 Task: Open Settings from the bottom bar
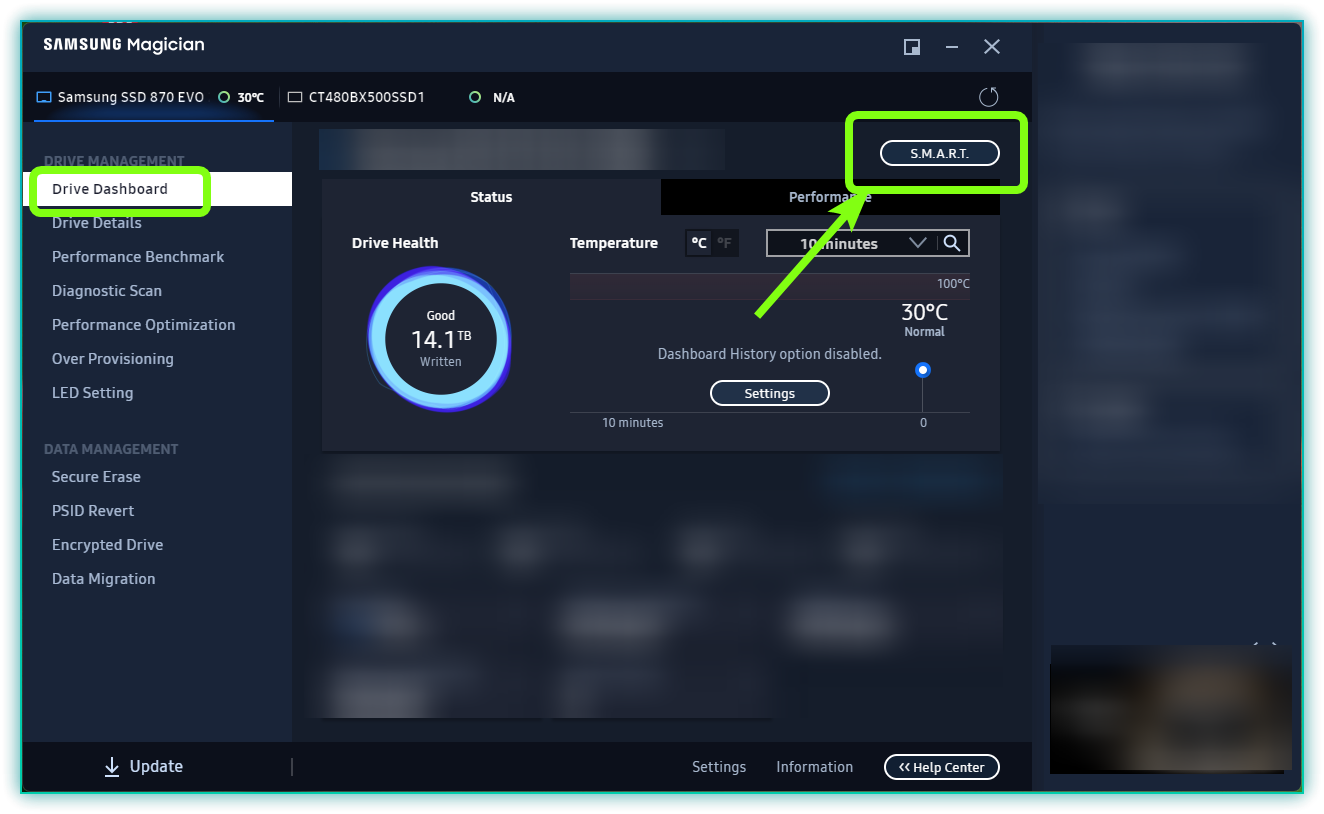click(719, 767)
